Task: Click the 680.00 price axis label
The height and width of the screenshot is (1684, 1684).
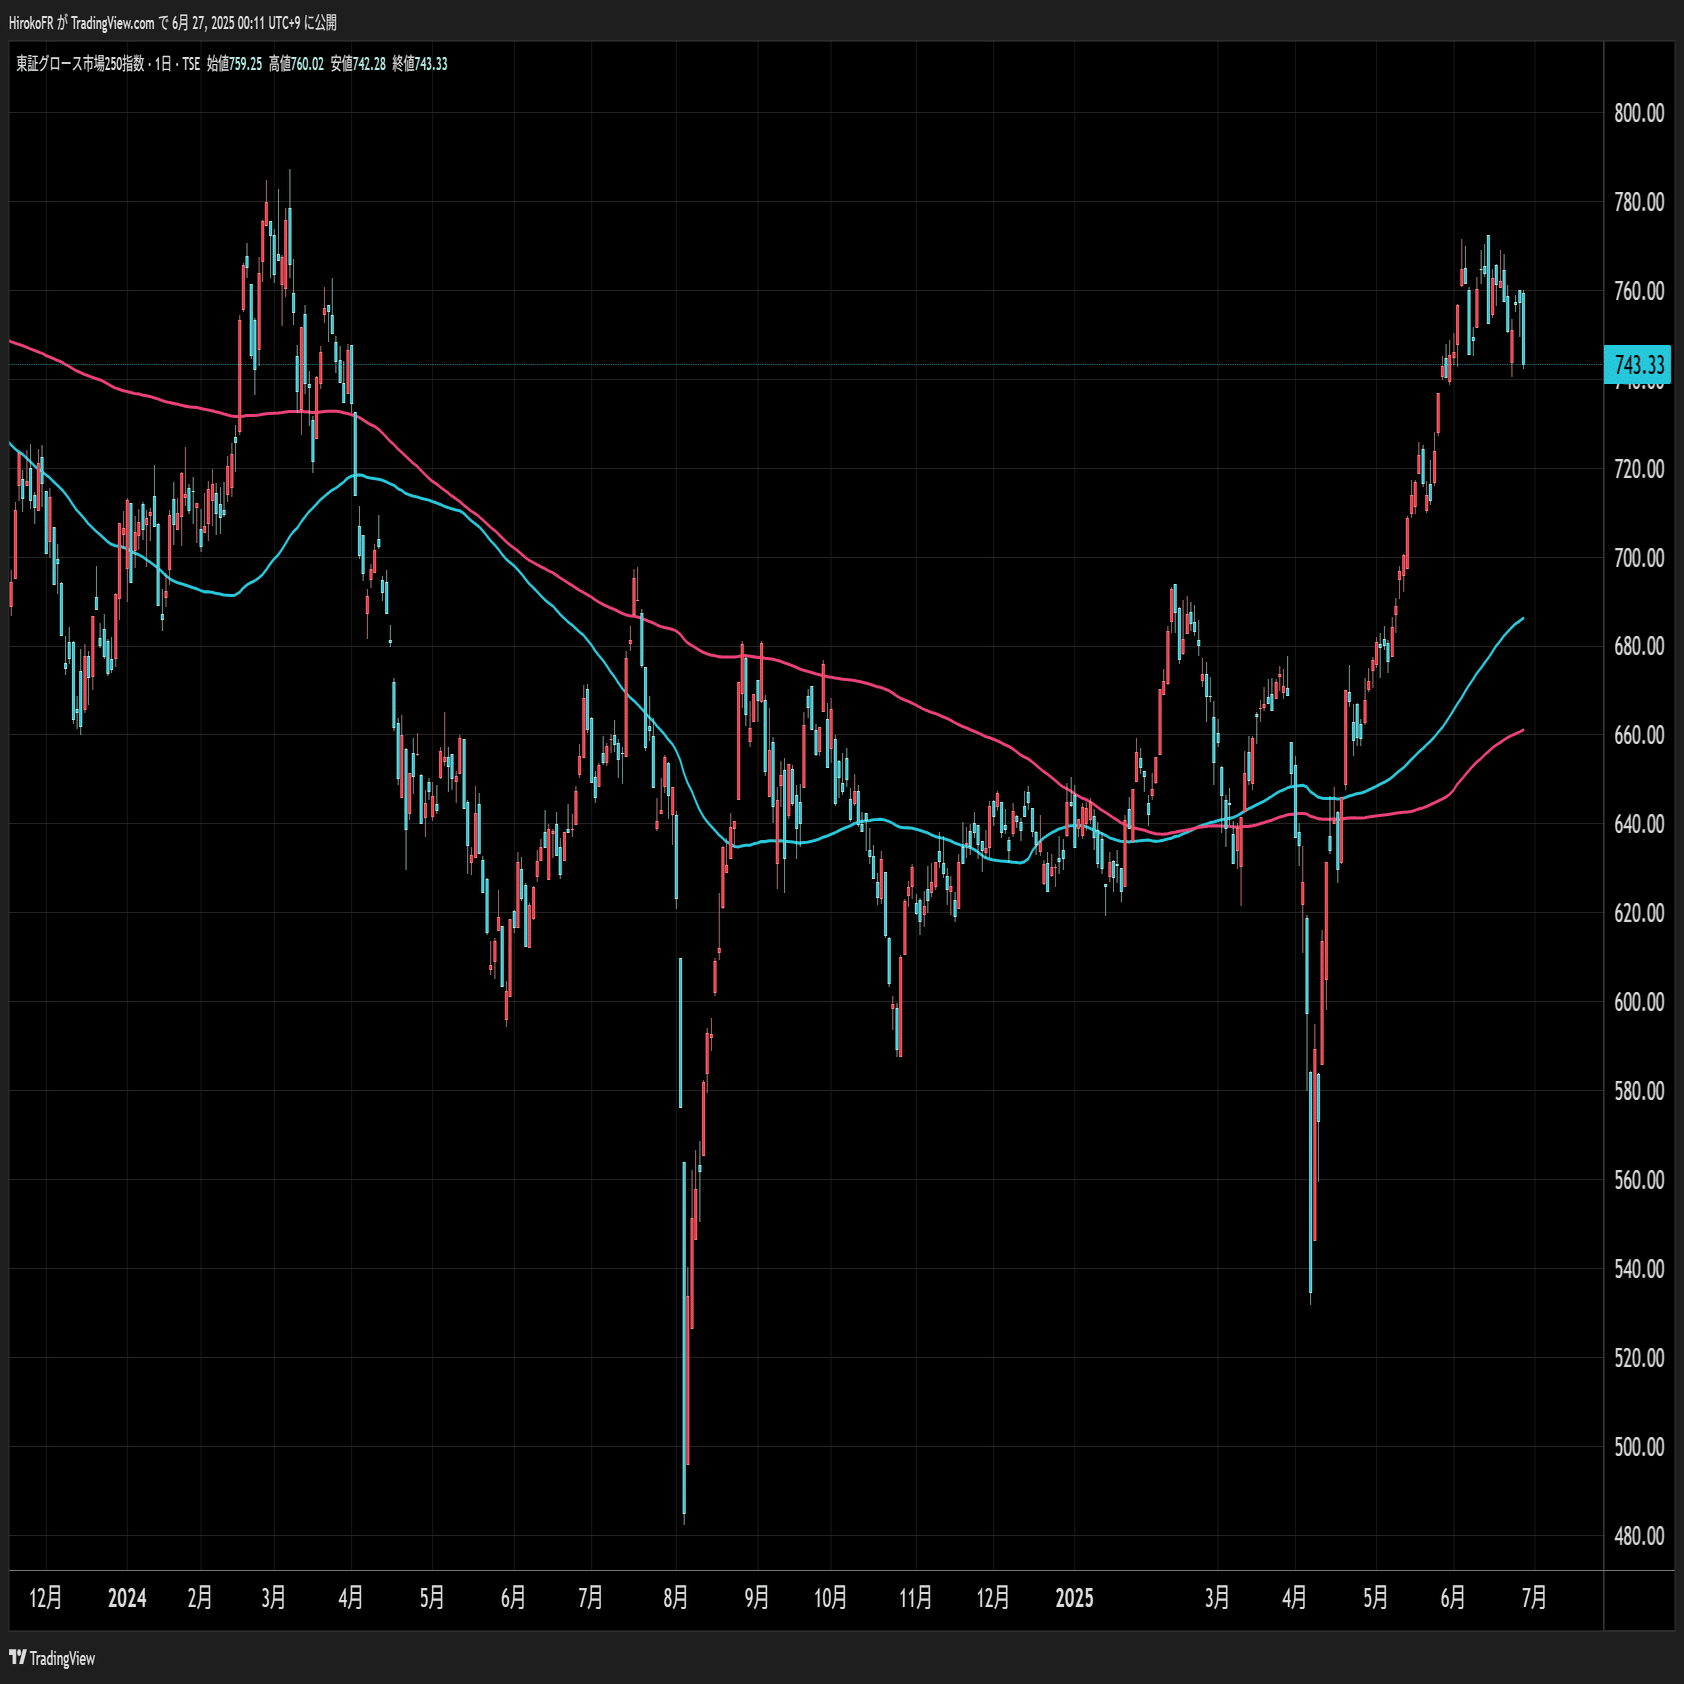Action: [x=1639, y=646]
